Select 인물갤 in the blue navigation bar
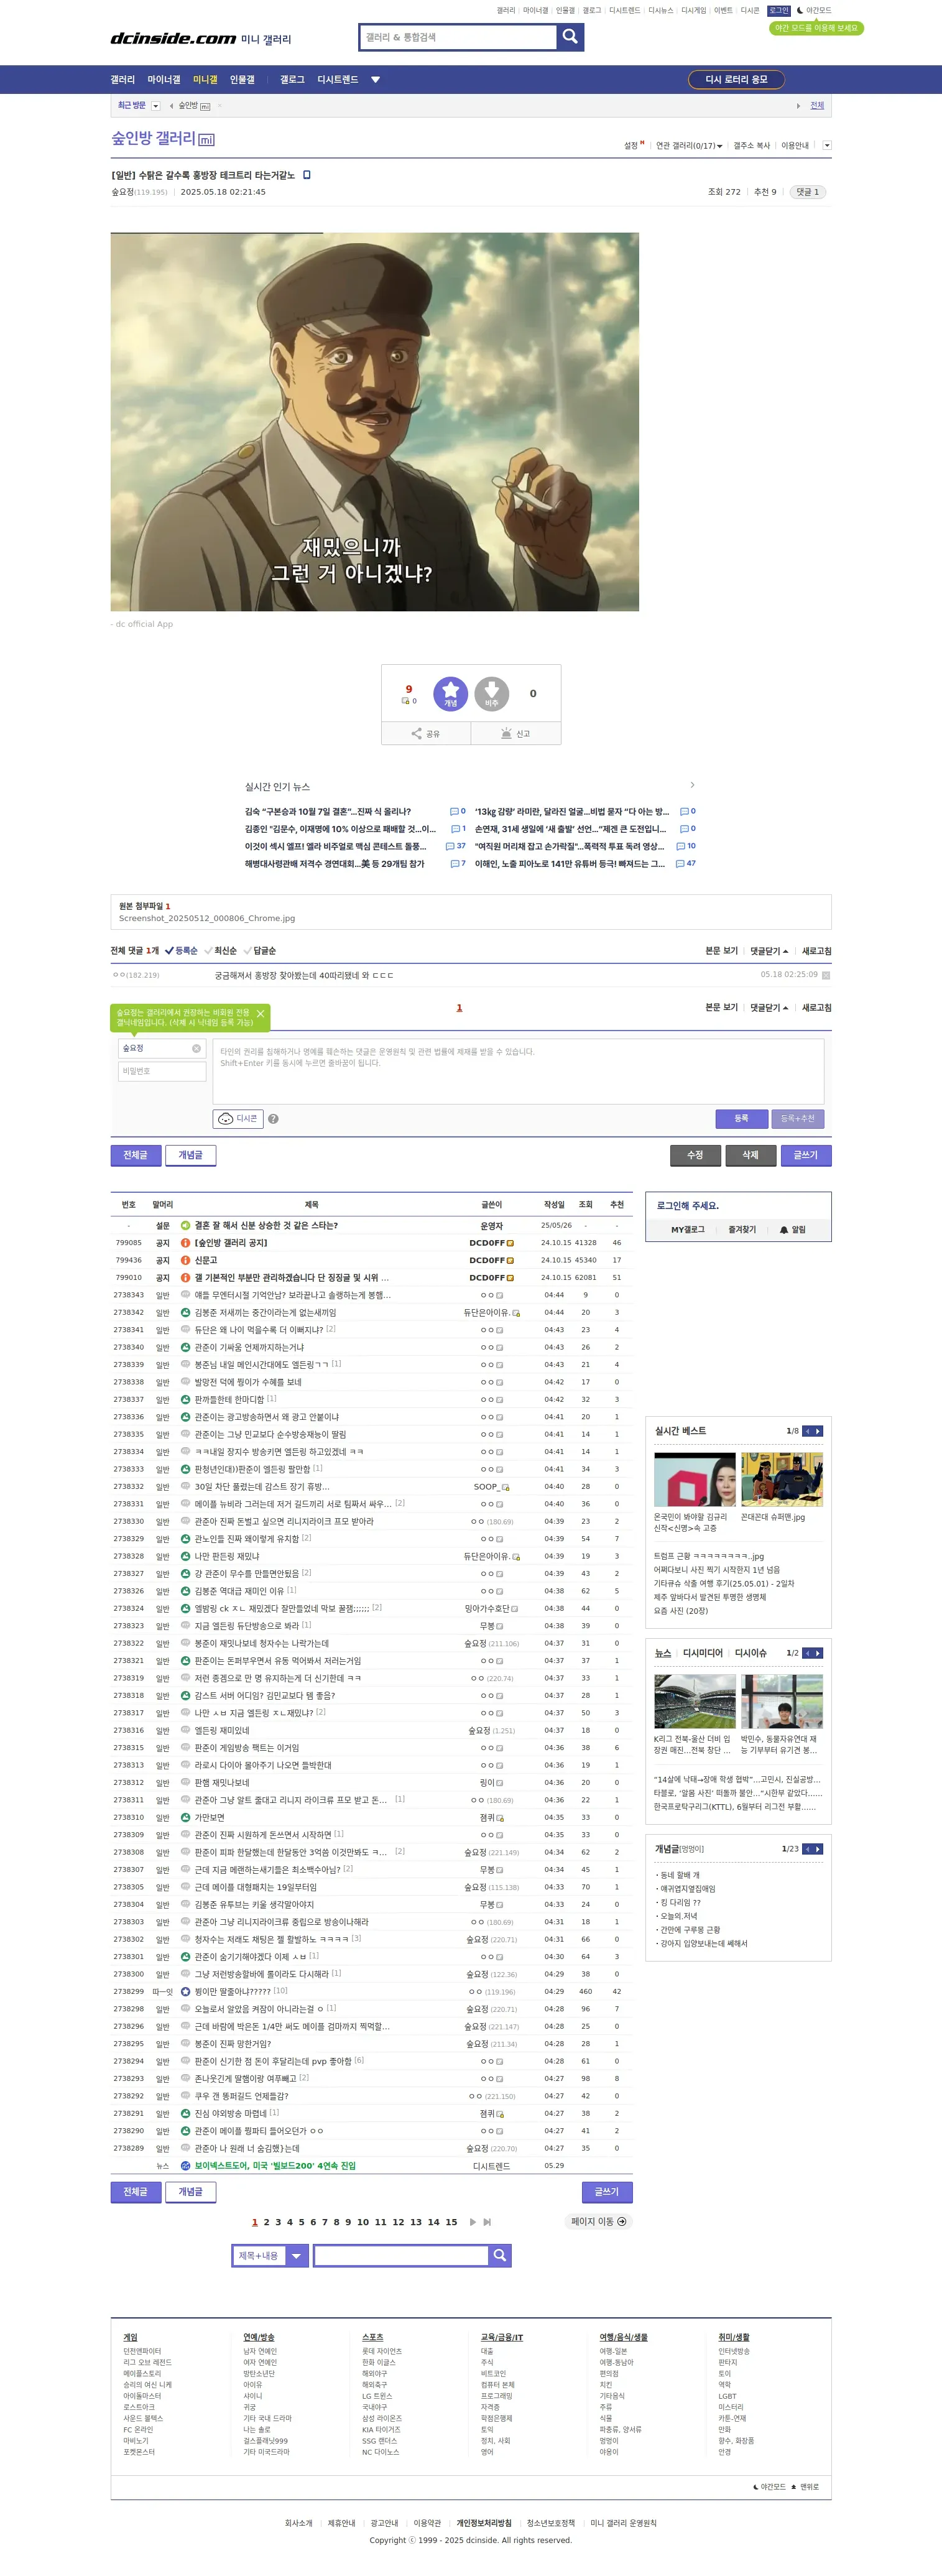This screenshot has height=2576, width=942. [x=242, y=80]
